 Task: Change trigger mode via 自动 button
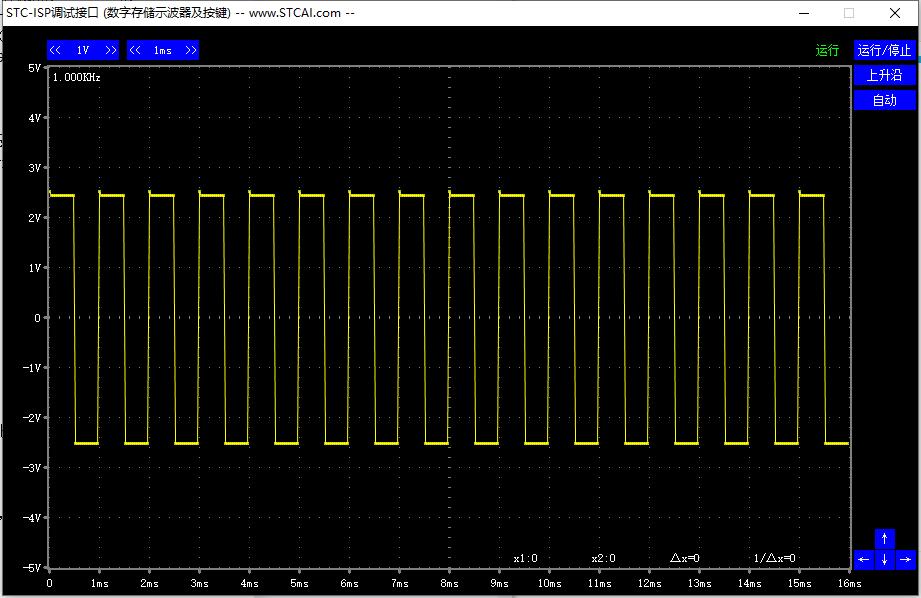[x=884, y=100]
